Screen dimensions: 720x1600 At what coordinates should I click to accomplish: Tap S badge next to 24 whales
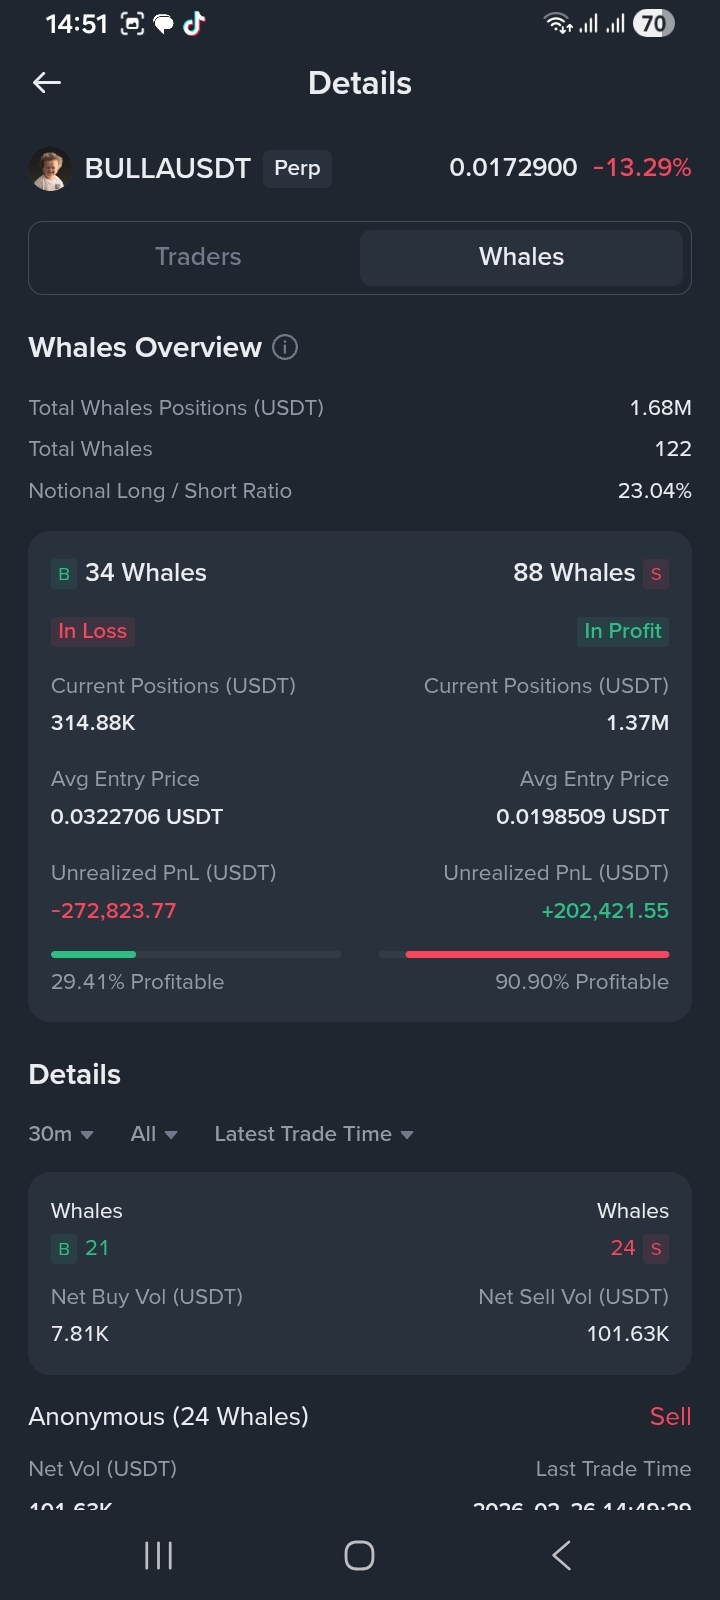click(656, 1249)
